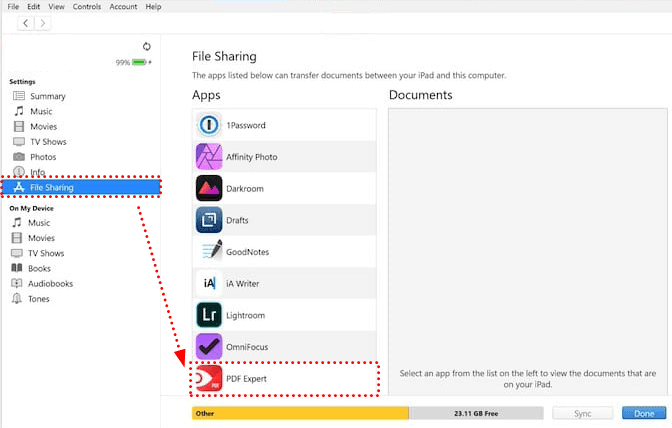Select Photos label in the sidebar
The image size is (672, 428).
43,157
